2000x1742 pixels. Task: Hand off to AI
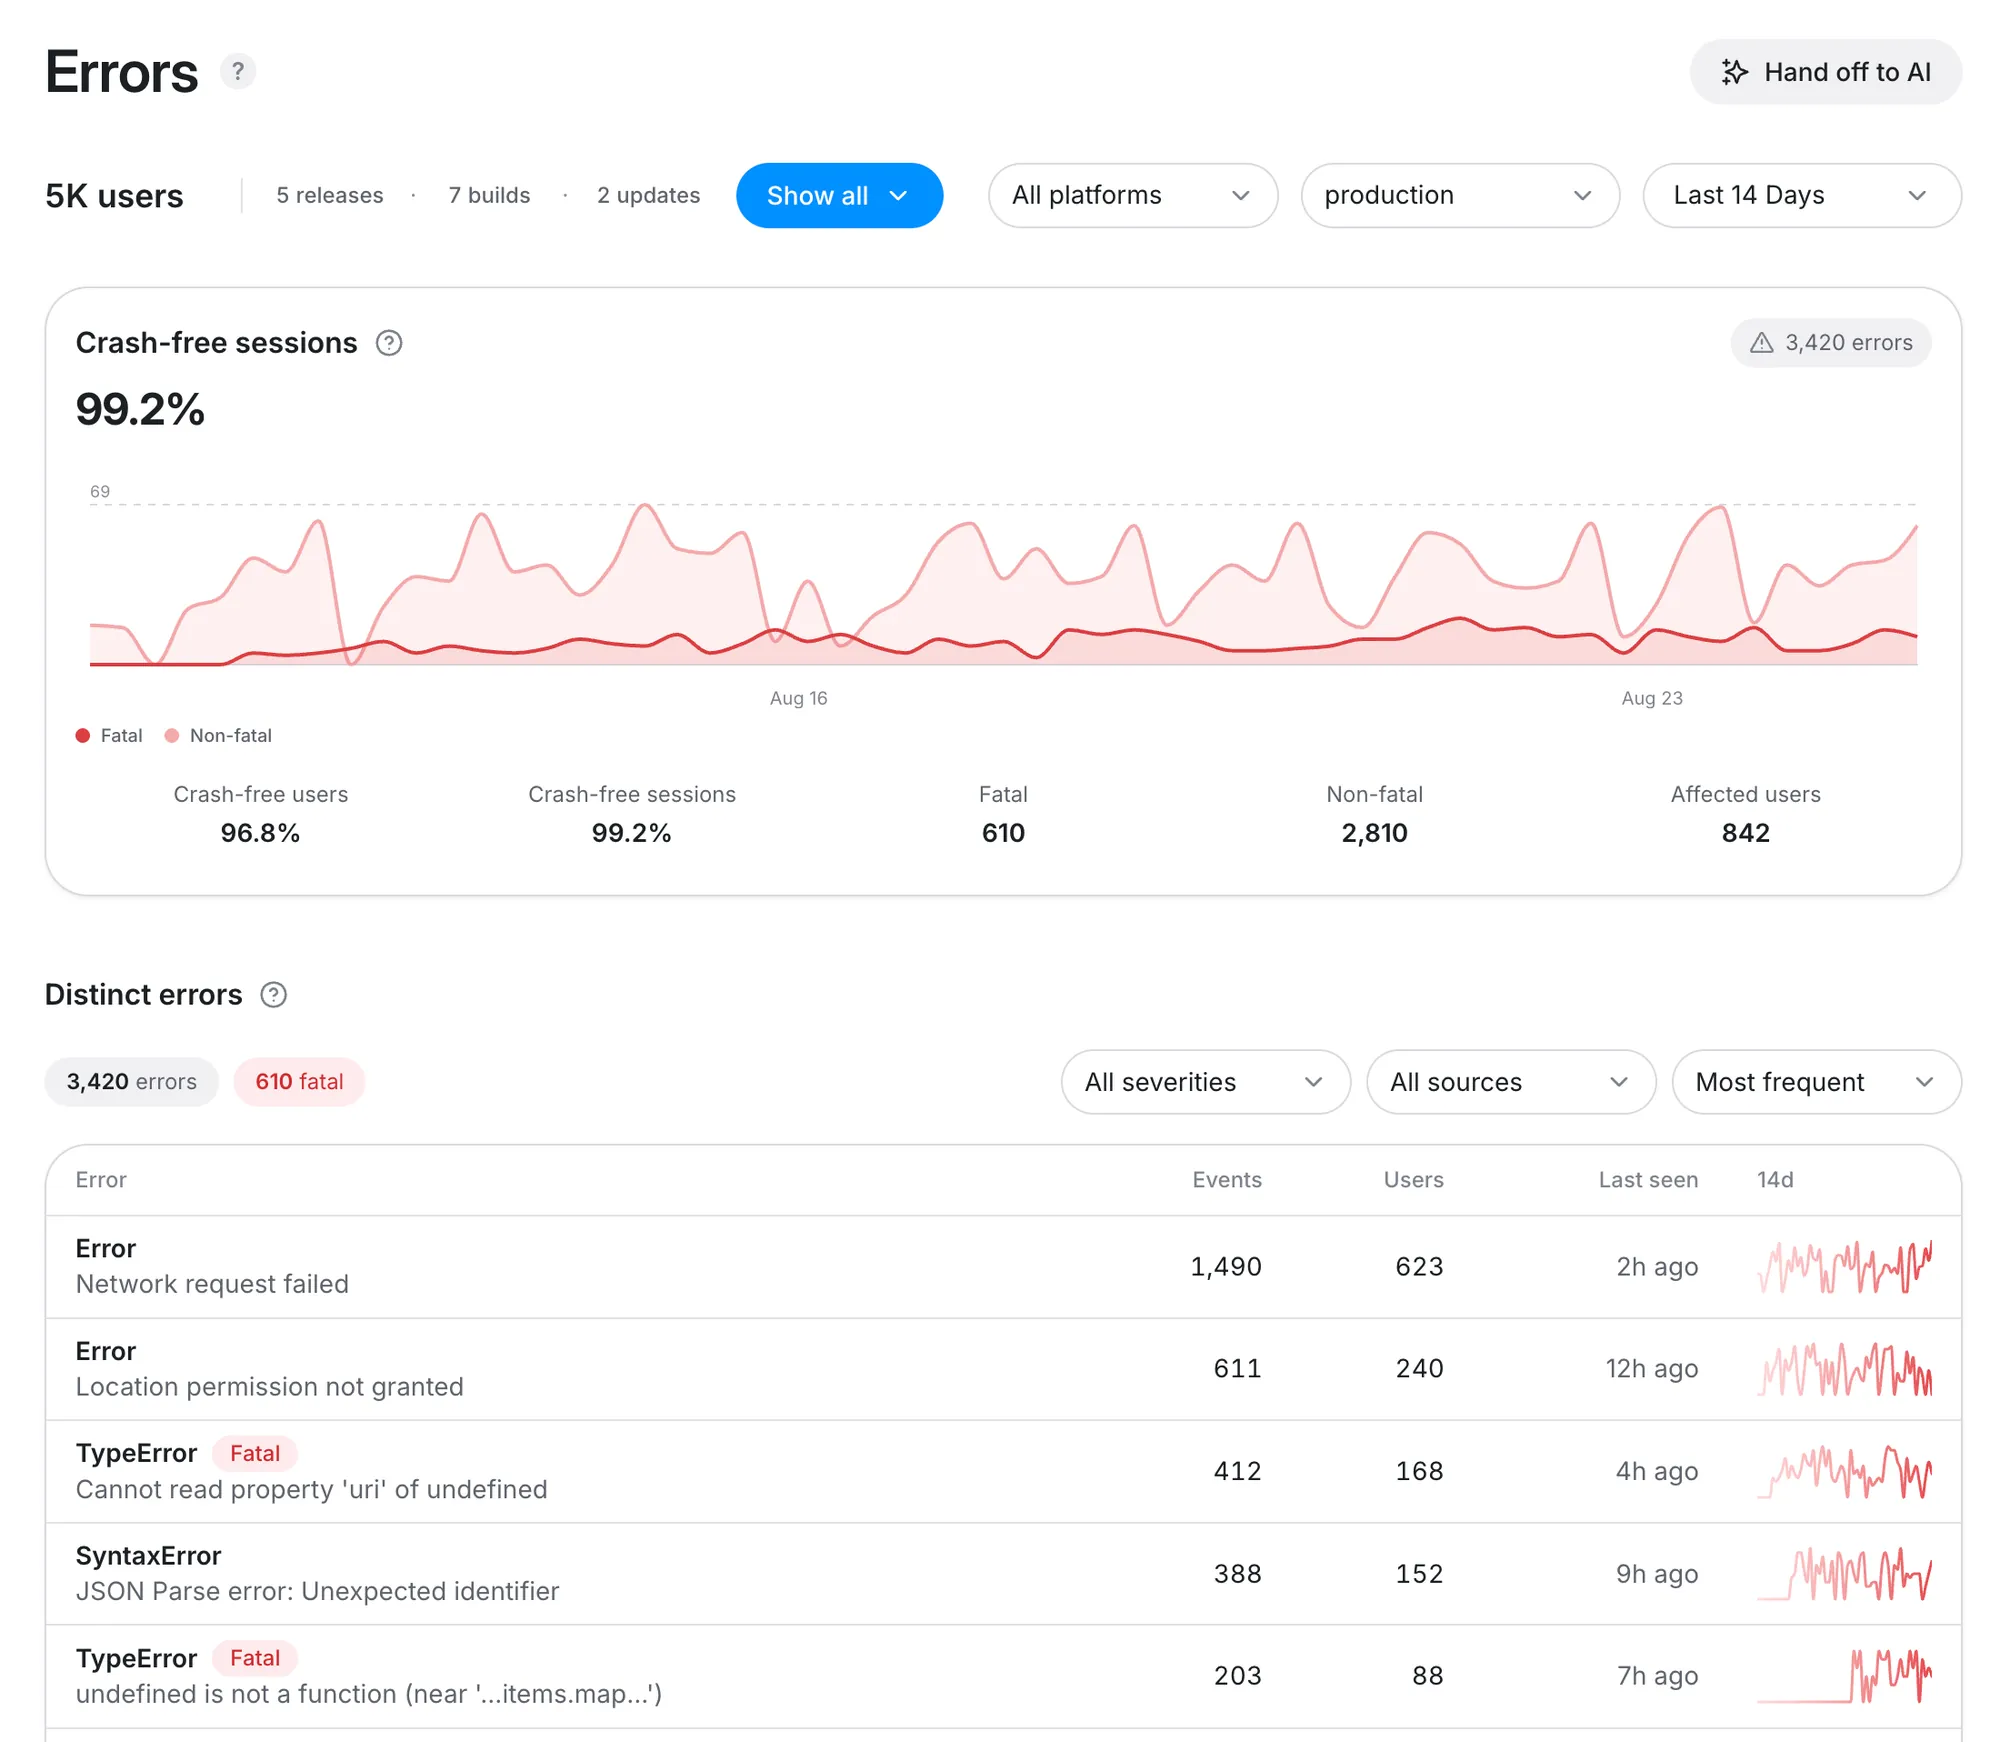click(1826, 72)
